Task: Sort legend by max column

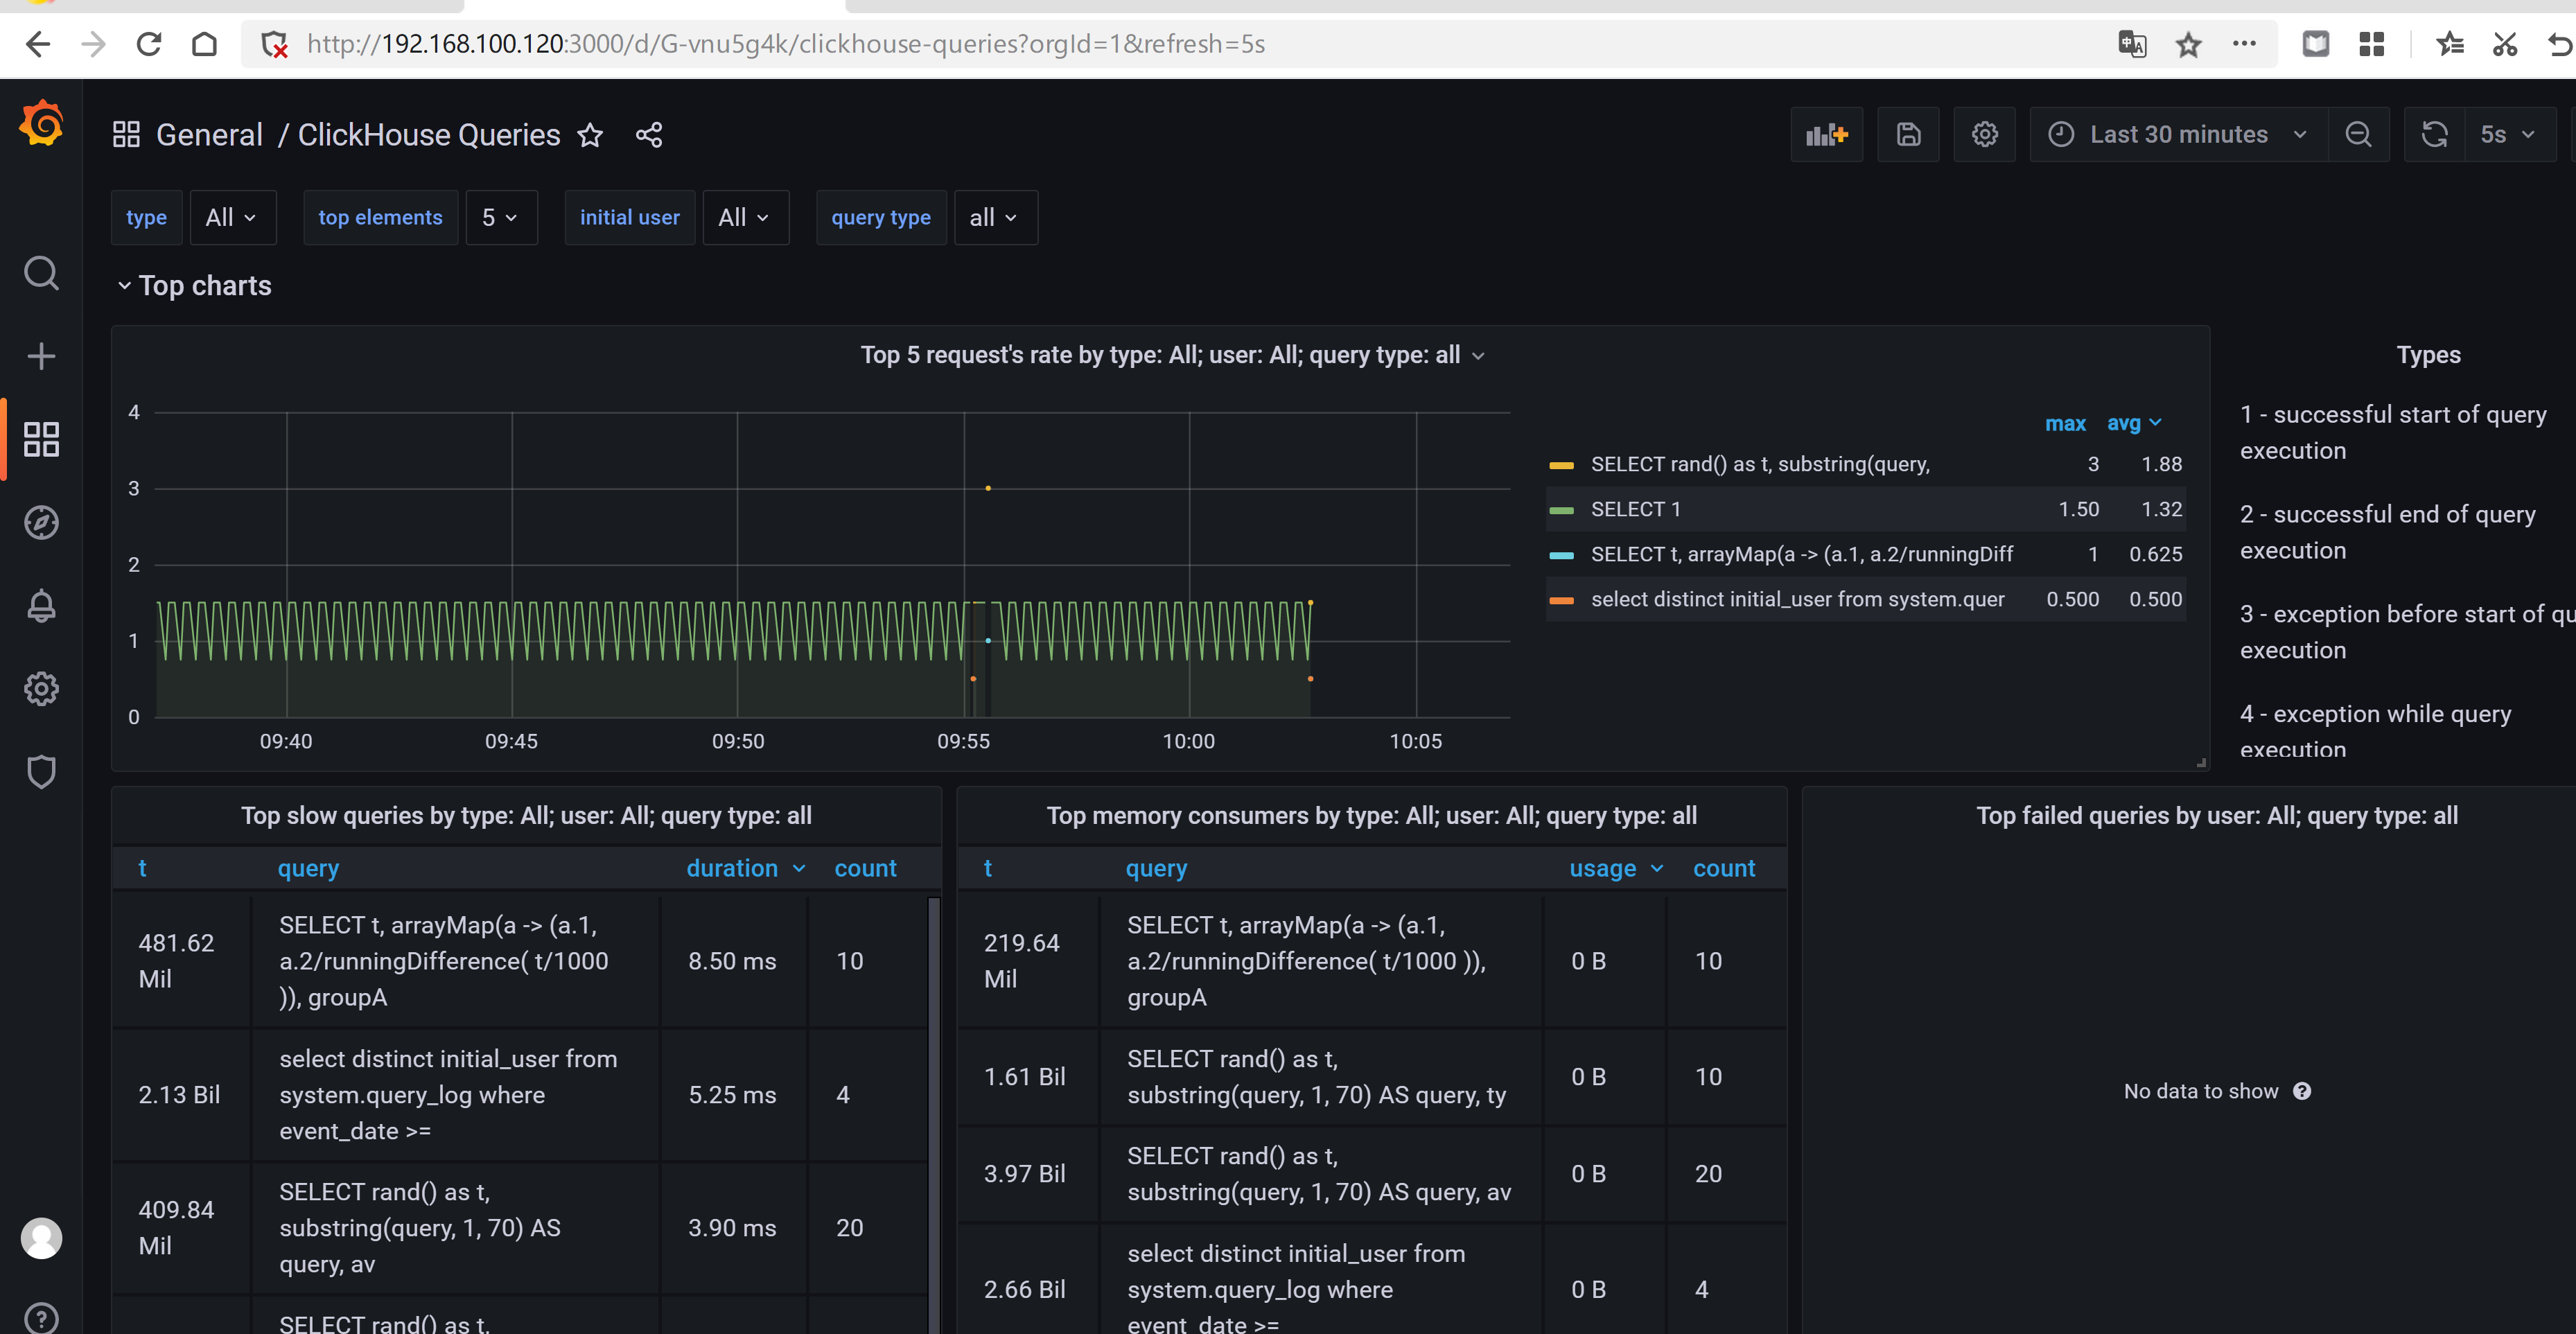Action: (2065, 423)
